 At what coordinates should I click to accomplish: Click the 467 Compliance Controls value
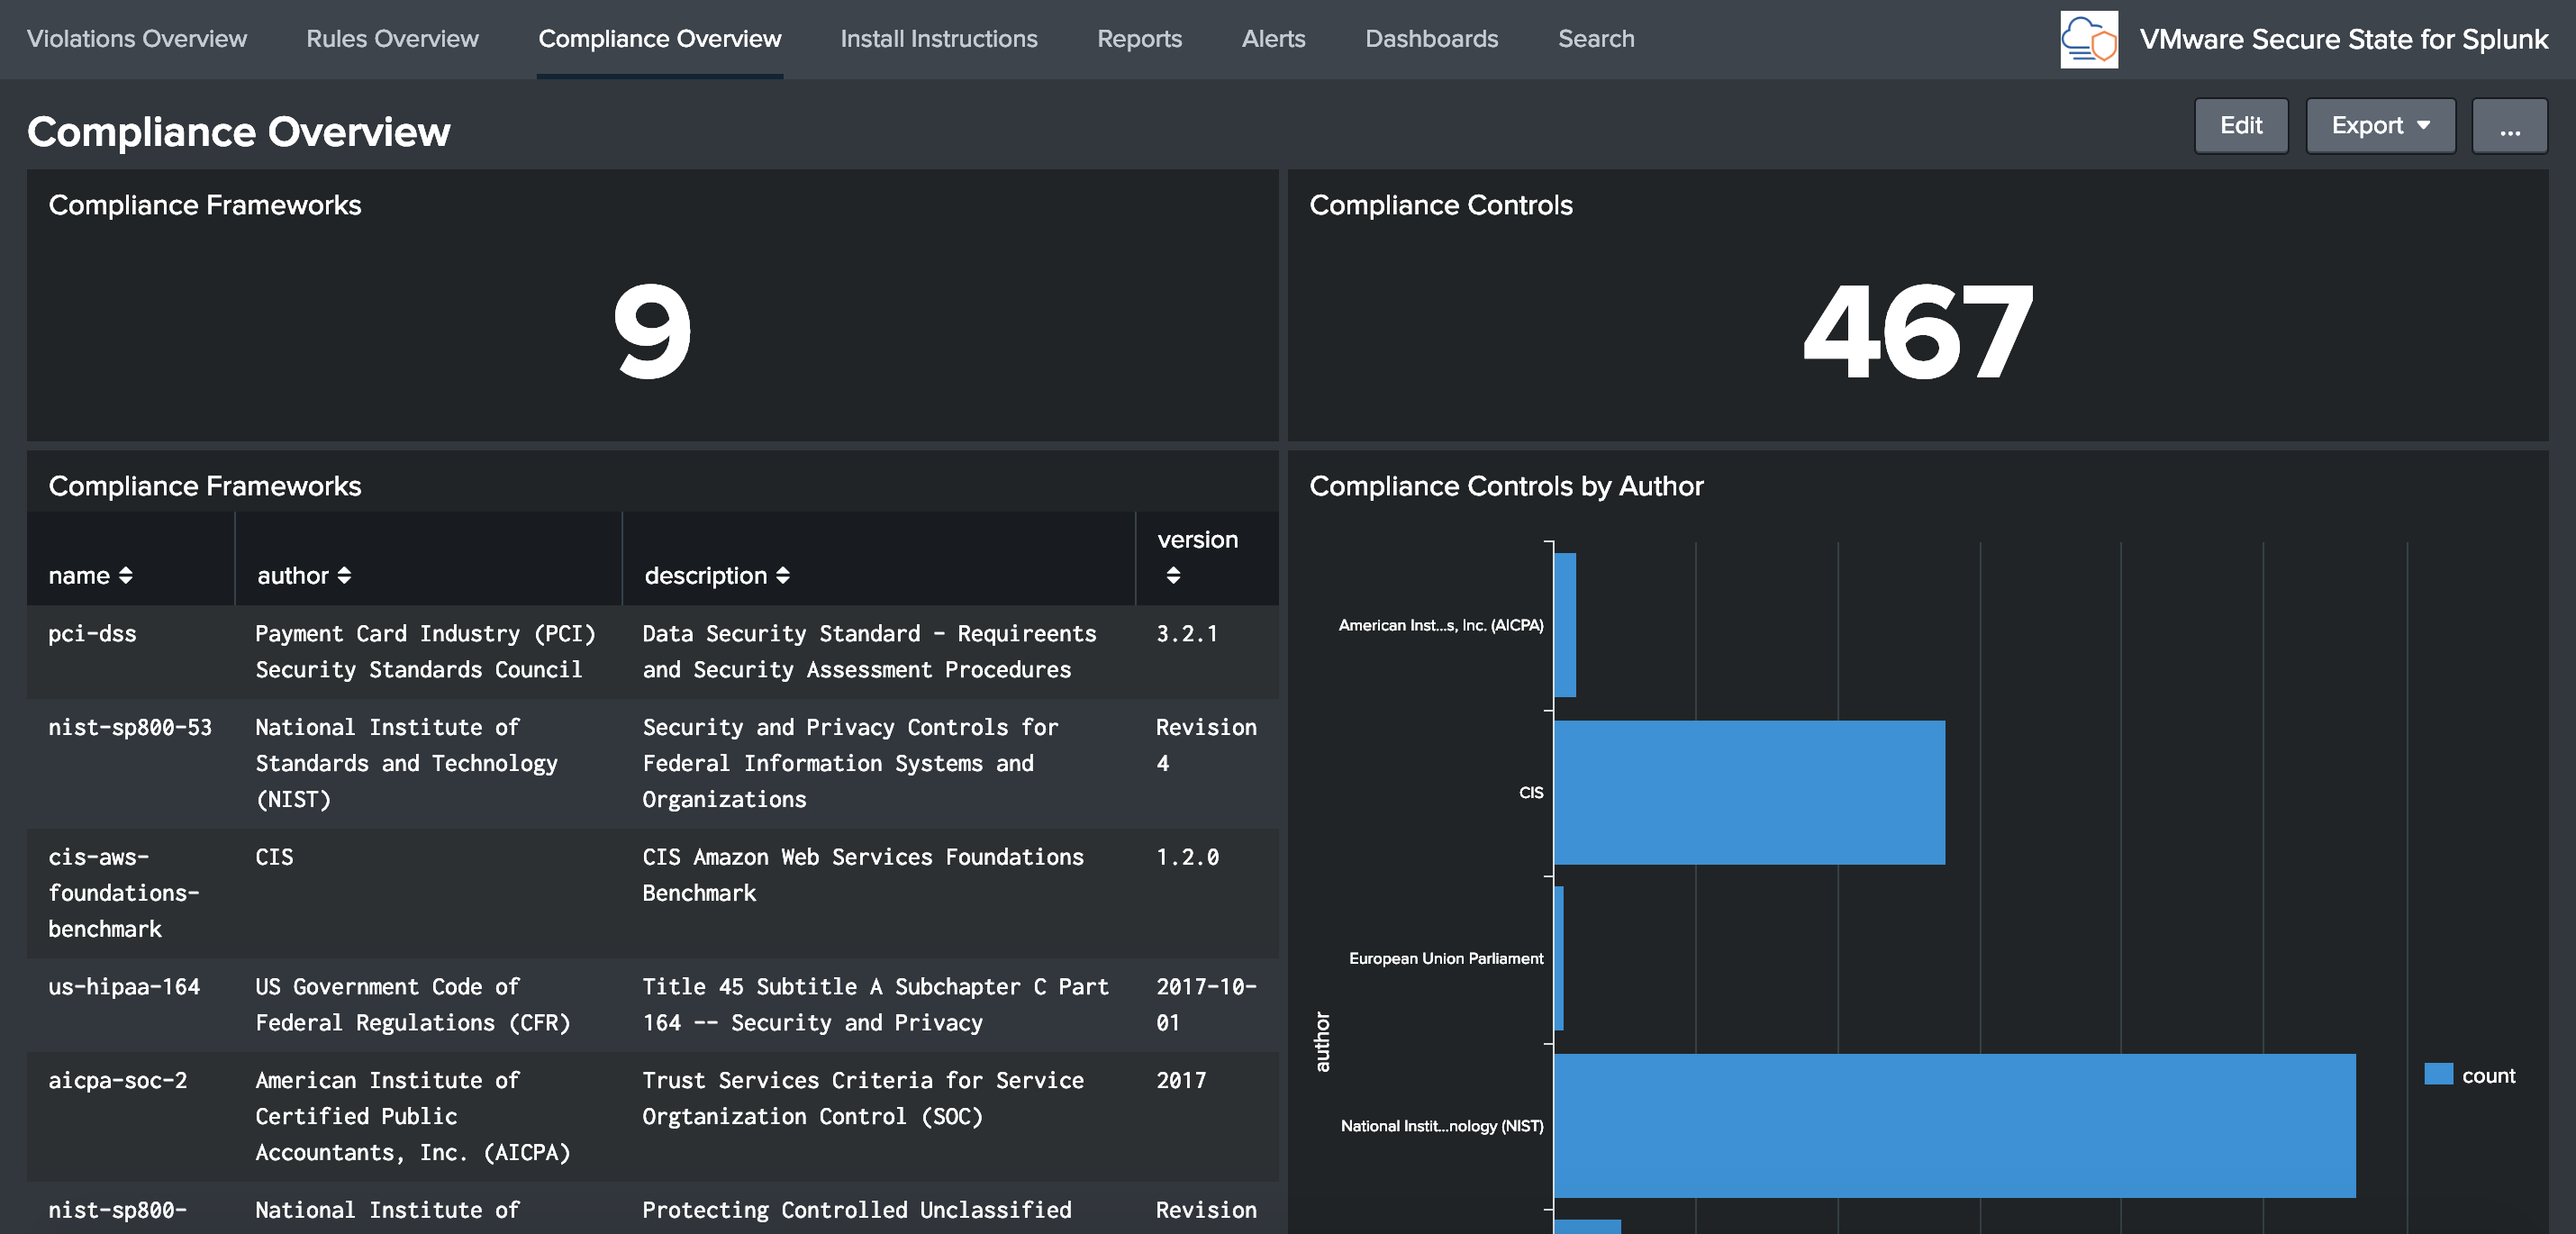click(x=1917, y=332)
